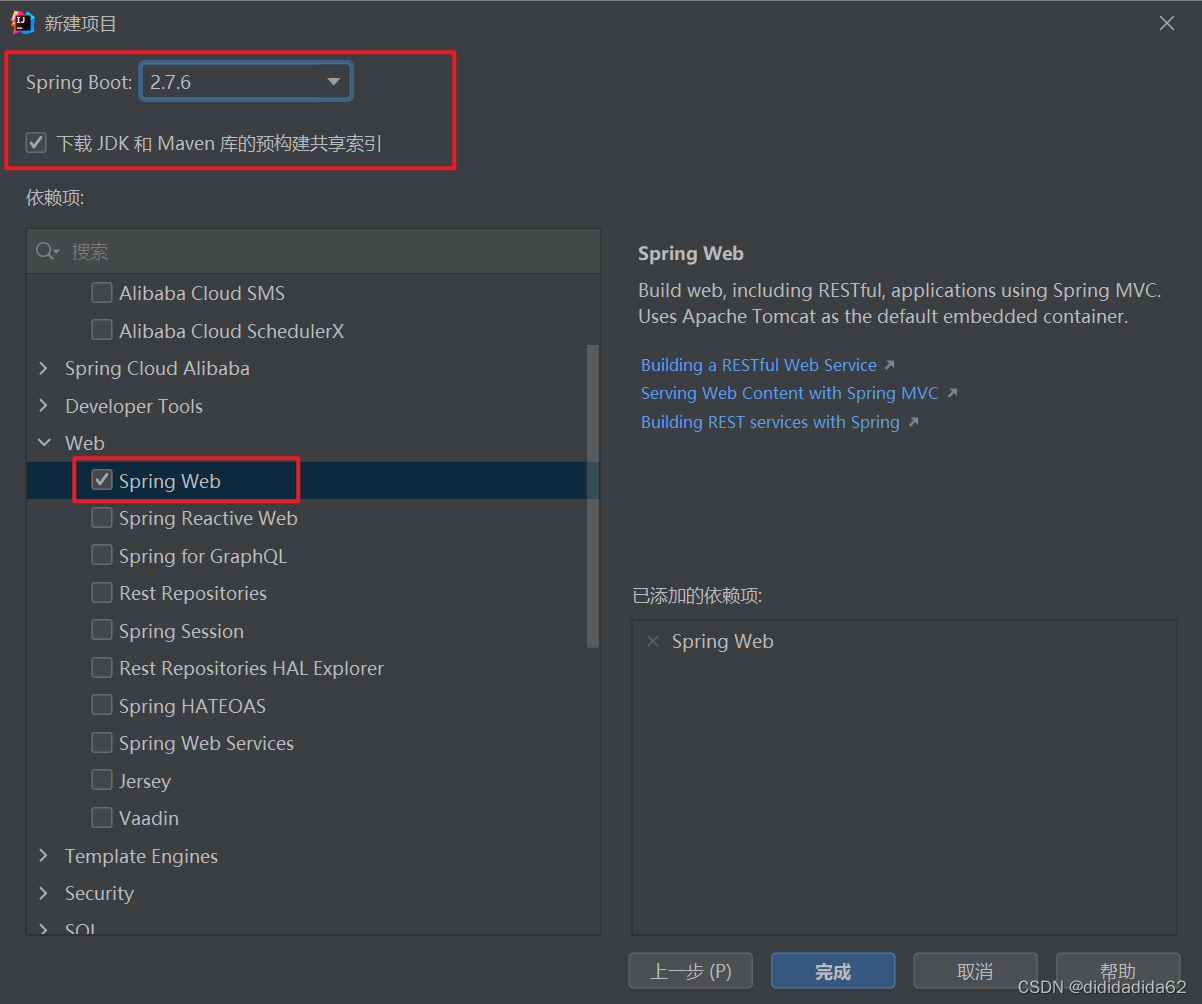Click the Finish button
Screen dimensions: 1202x1004
coord(833,971)
